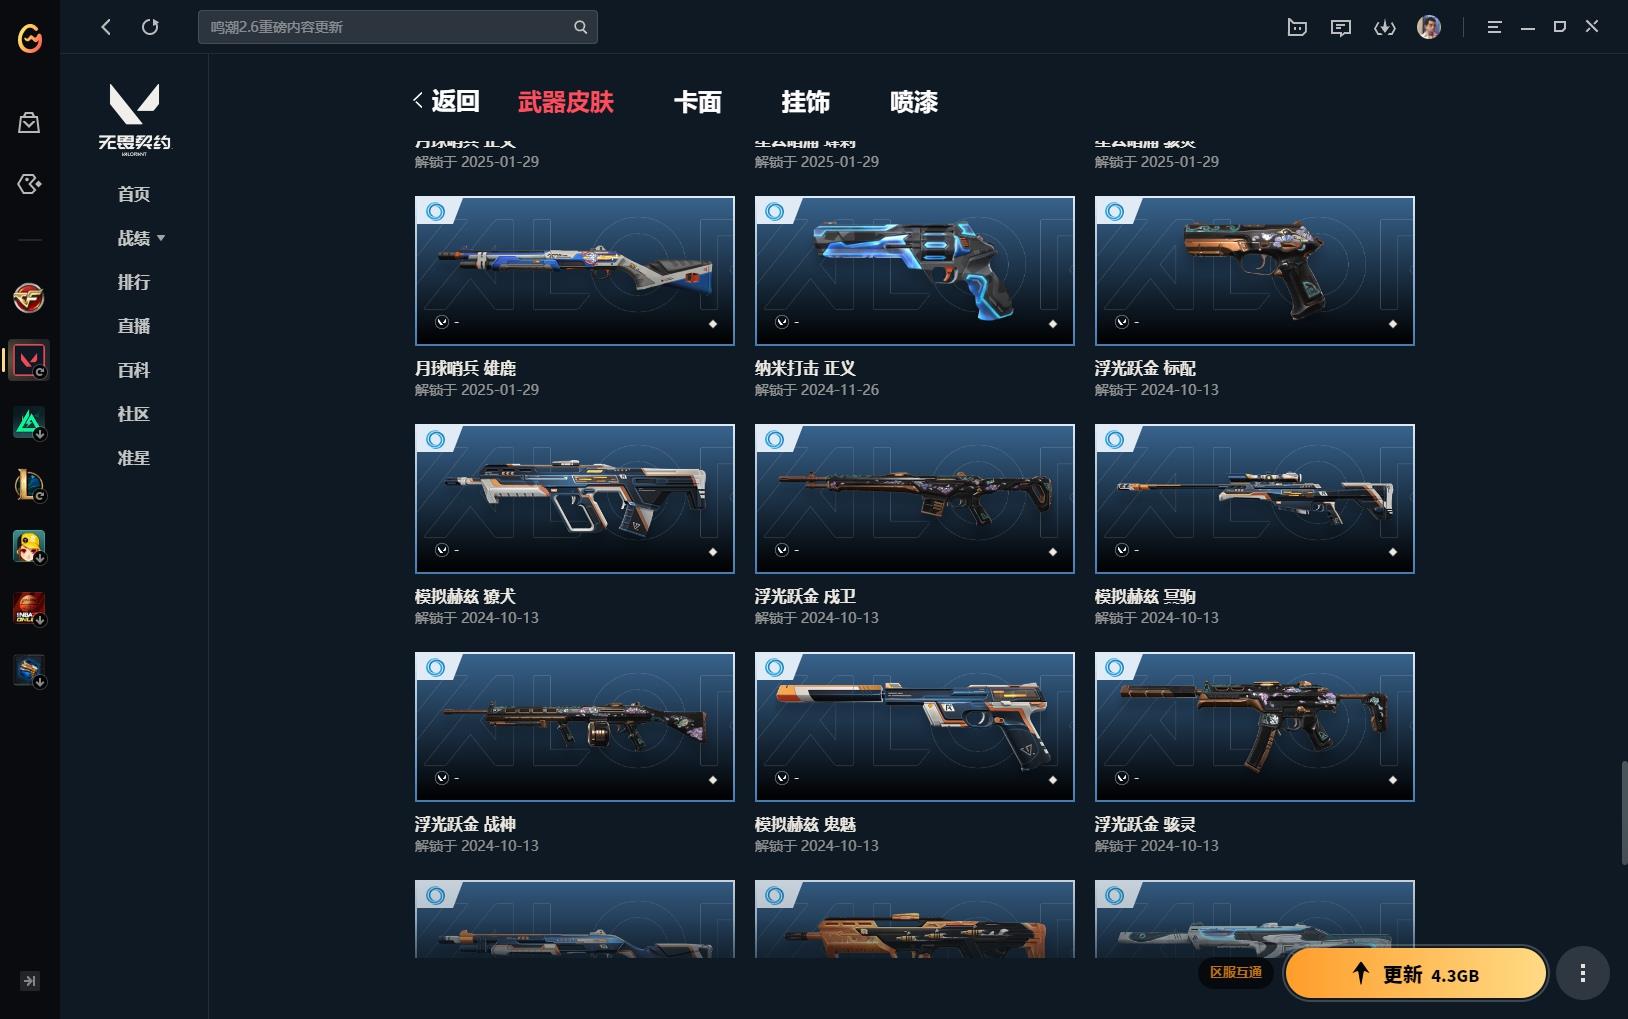Switch to the 挂饰 tab
Viewport: 1628px width, 1019px height.
(805, 102)
